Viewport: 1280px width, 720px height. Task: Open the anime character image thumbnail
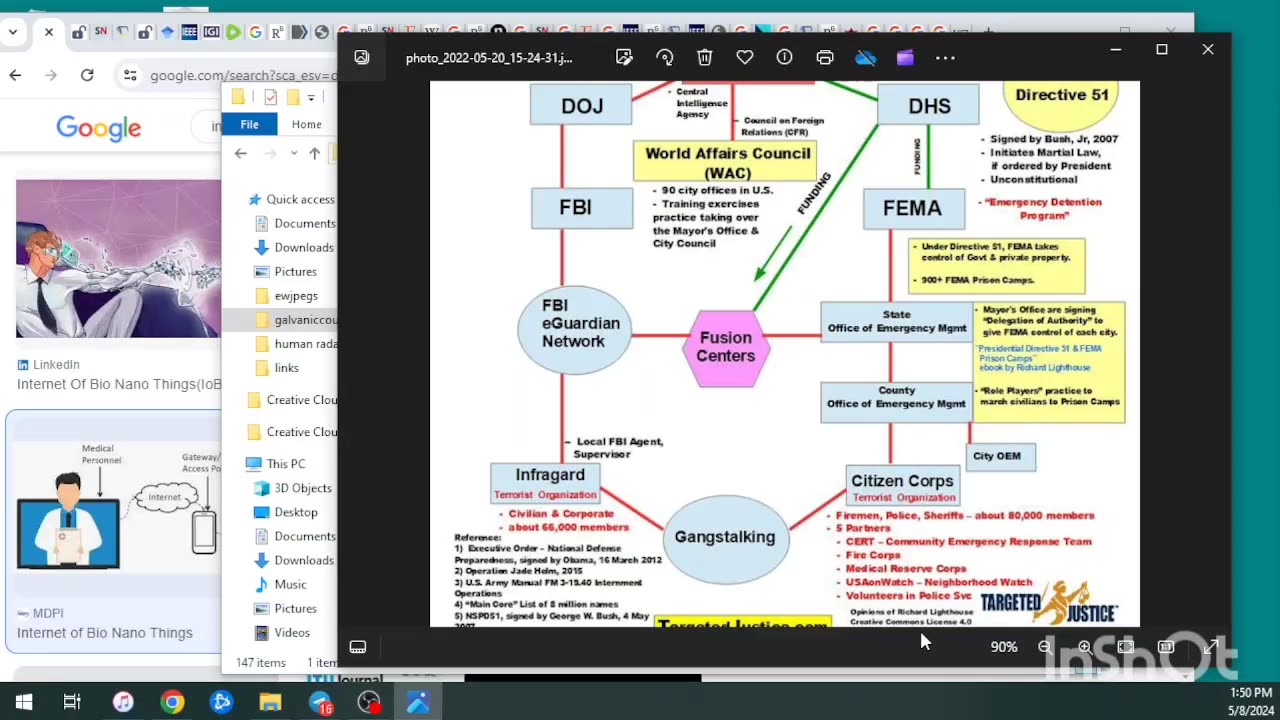pos(118,259)
